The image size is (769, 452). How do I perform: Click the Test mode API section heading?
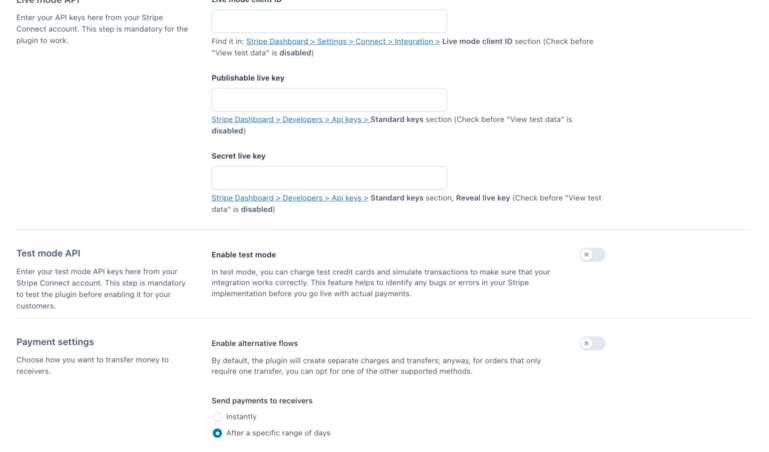tap(55, 254)
